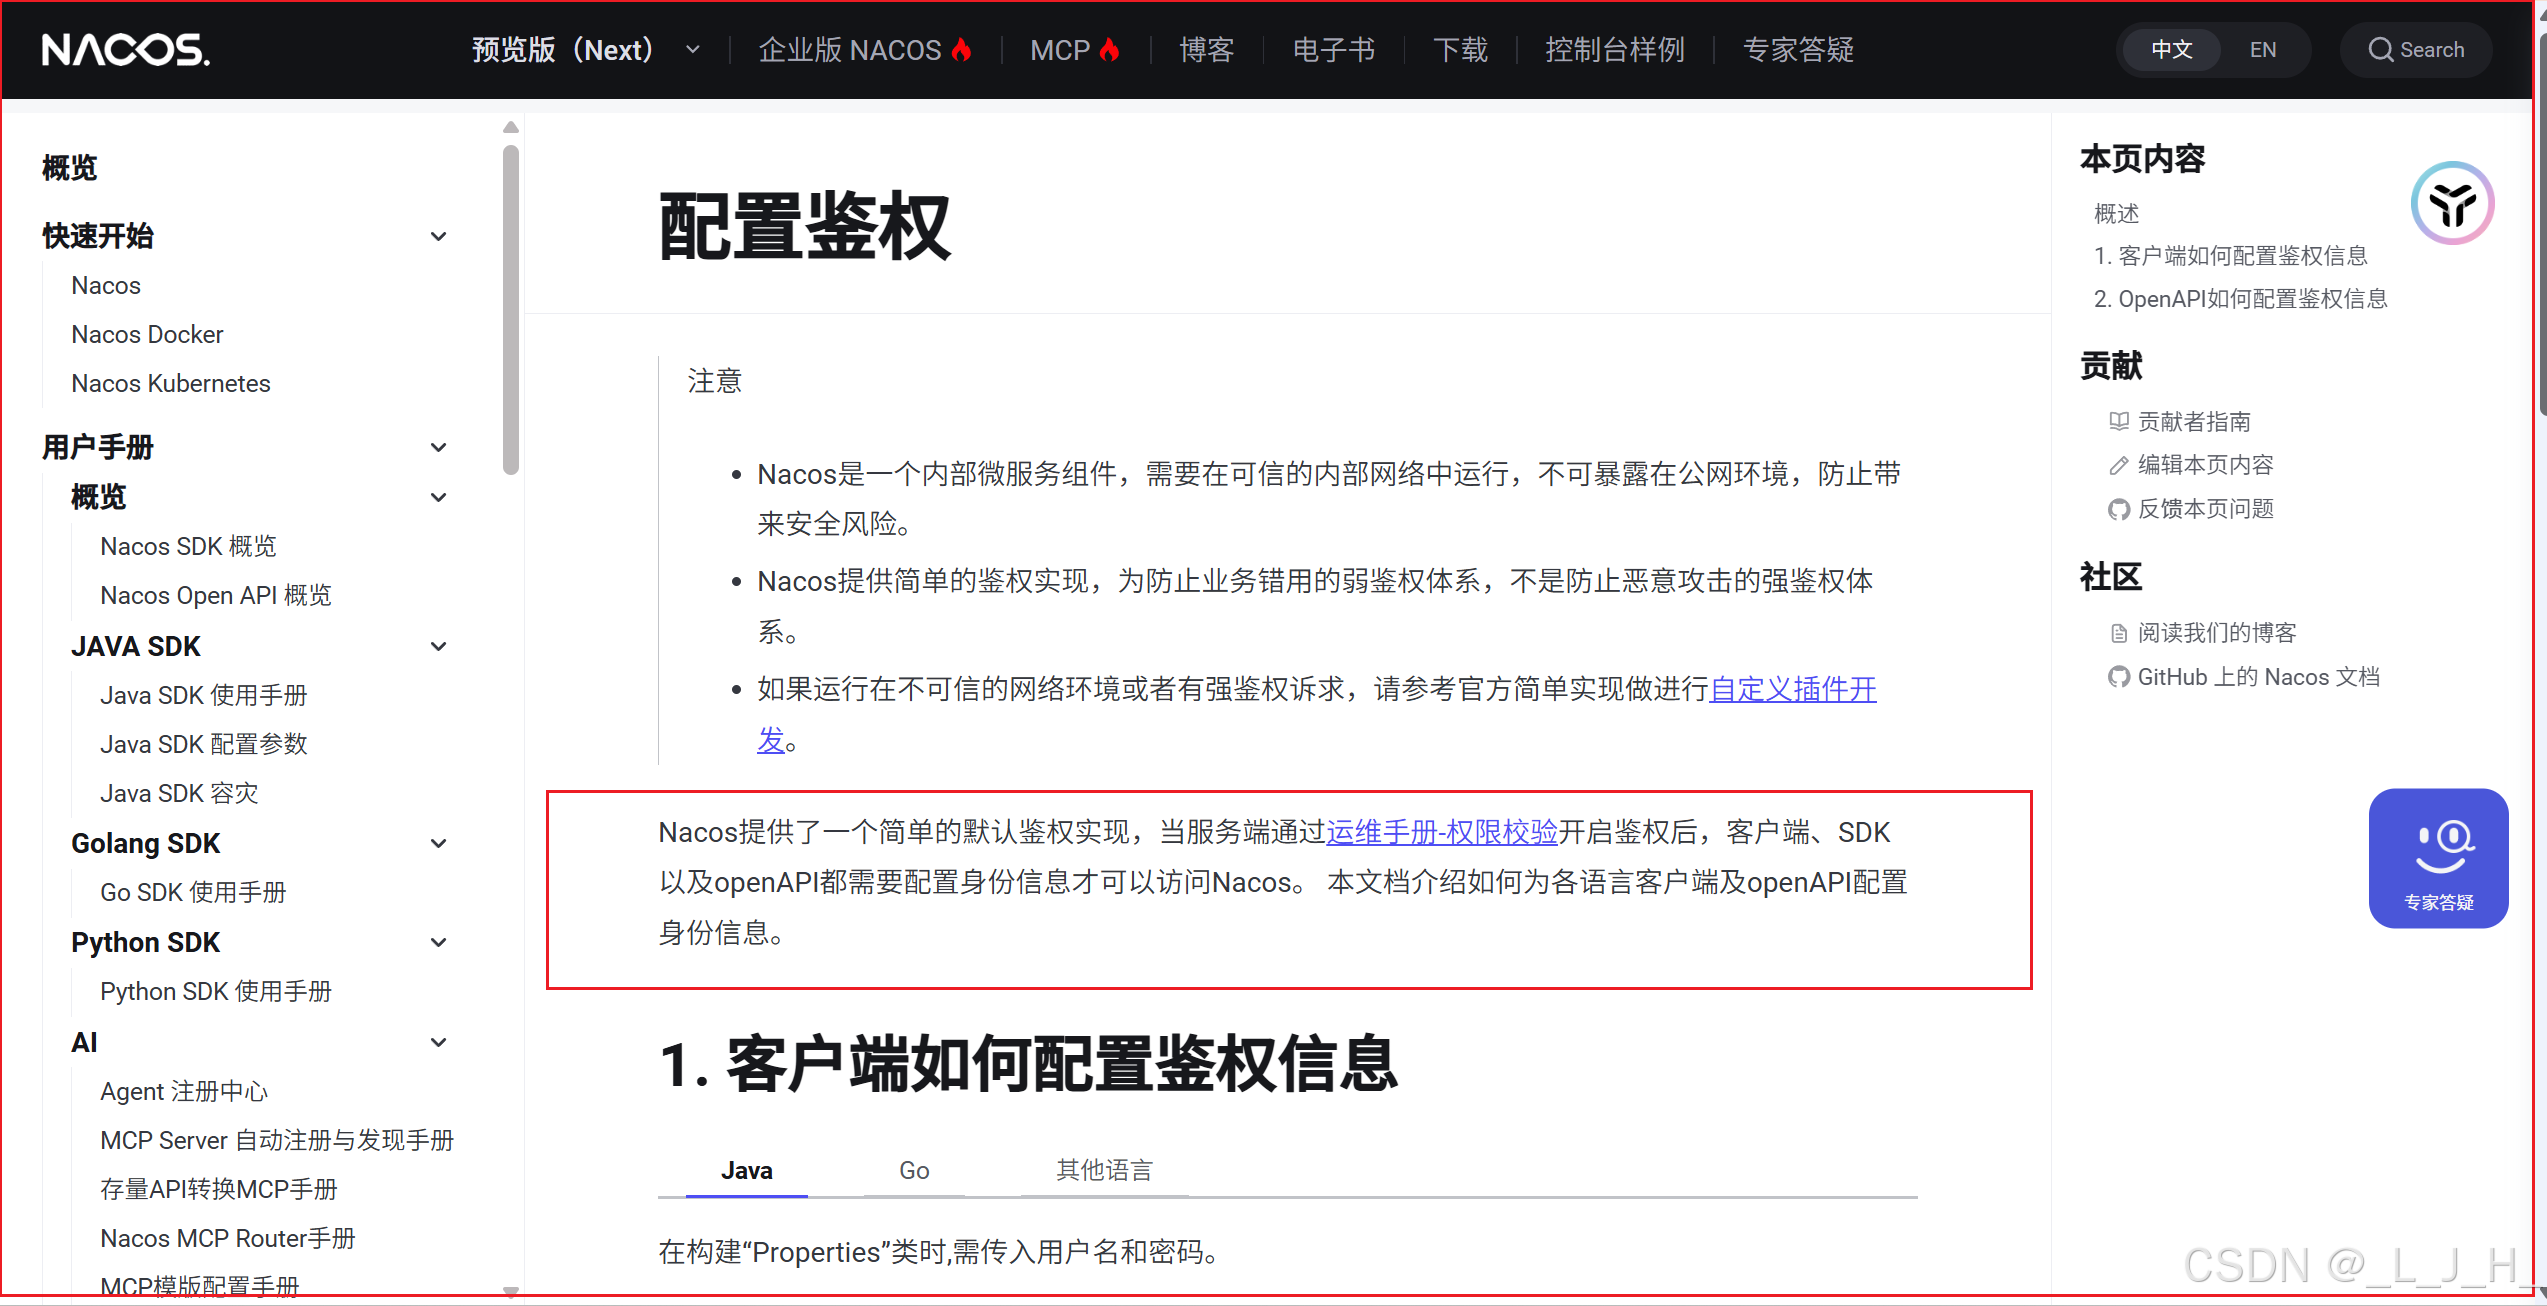Screen dimensions: 2547x1306
Task: Collapse the Python SDK sidebar group
Action: click(x=438, y=942)
